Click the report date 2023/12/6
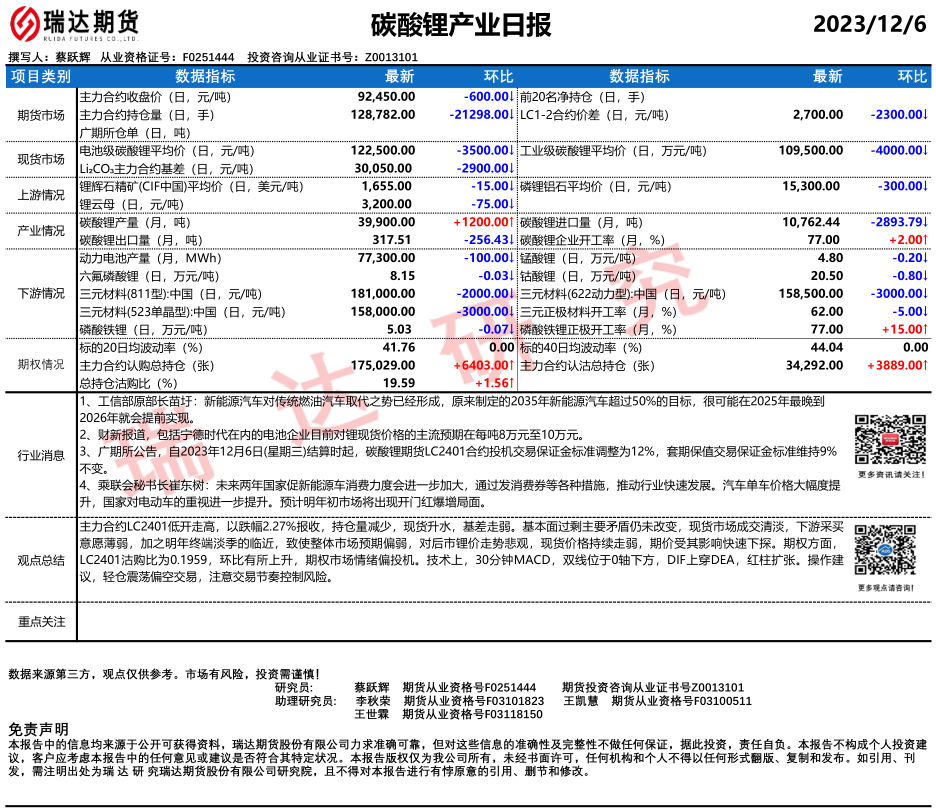Viewport: 936px width, 812px height. point(870,26)
